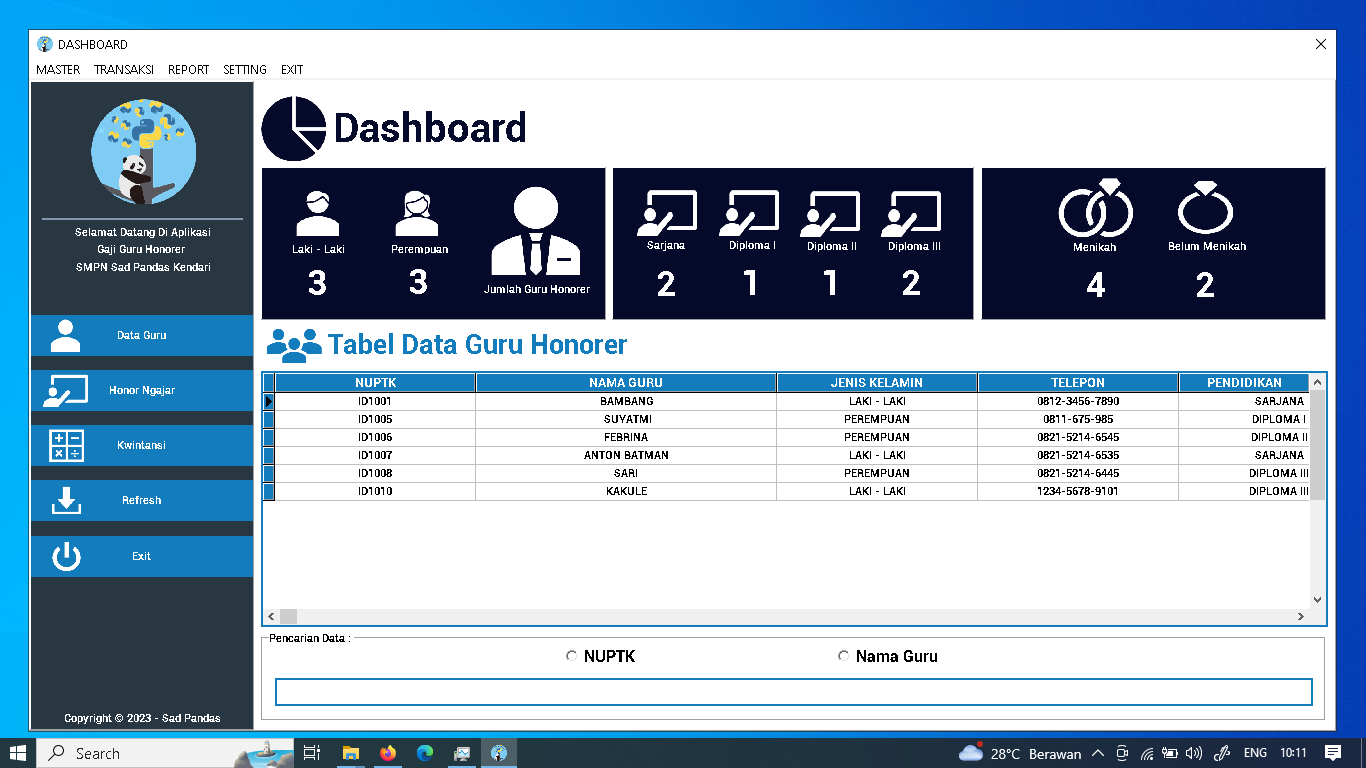
Task: Open the SETTING menu
Action: coord(243,70)
